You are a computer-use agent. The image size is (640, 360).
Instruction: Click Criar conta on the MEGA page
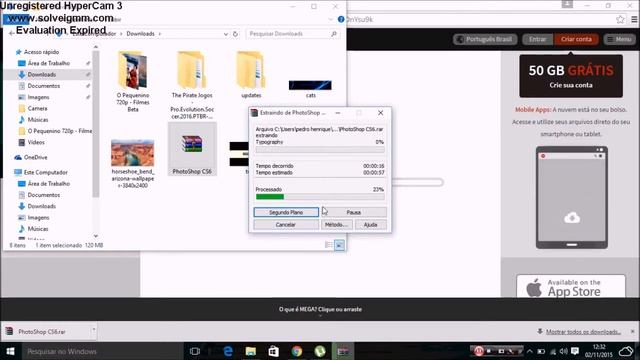pos(576,39)
